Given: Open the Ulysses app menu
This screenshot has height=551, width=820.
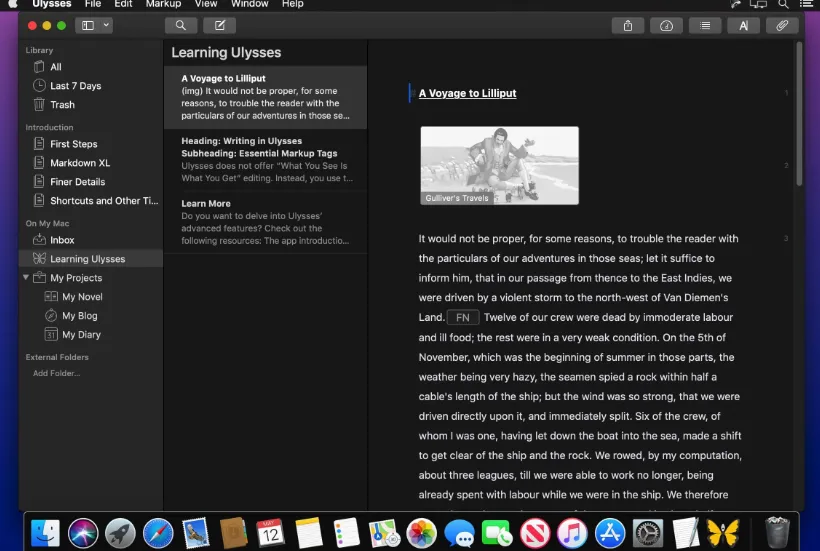Looking at the screenshot, I should 52,4.
